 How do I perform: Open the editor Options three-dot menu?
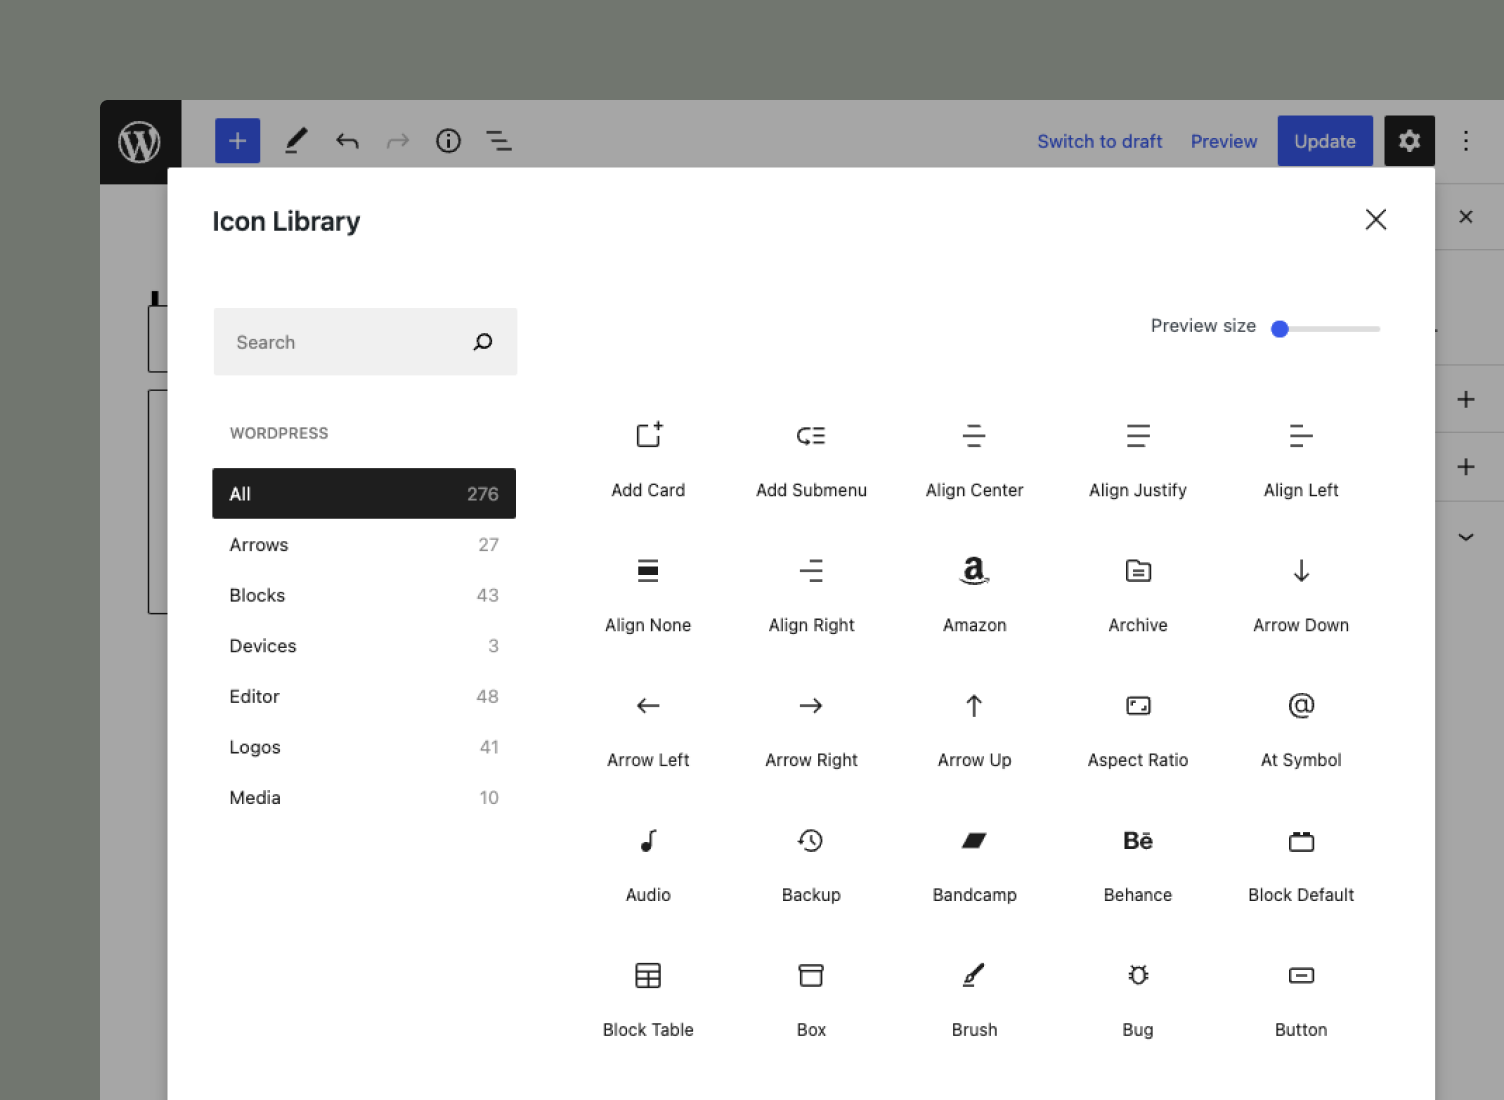pyautogui.click(x=1466, y=141)
